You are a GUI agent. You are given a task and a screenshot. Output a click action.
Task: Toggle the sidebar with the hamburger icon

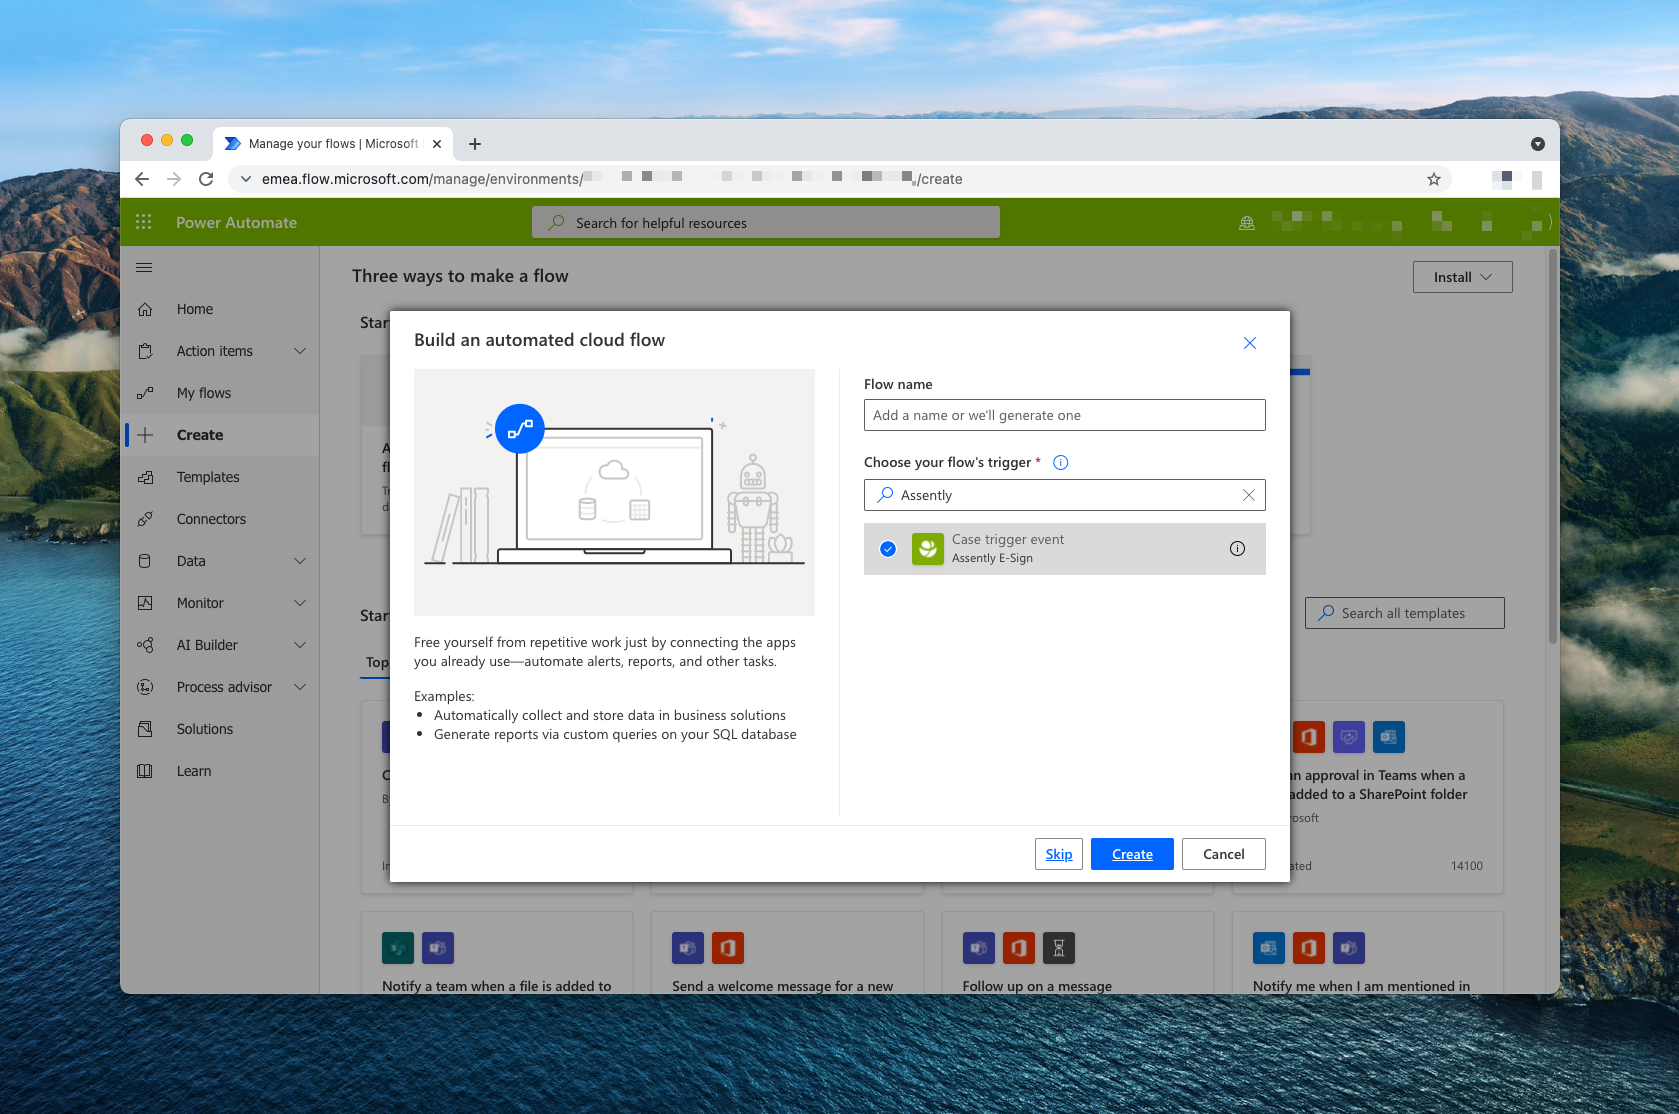point(143,267)
